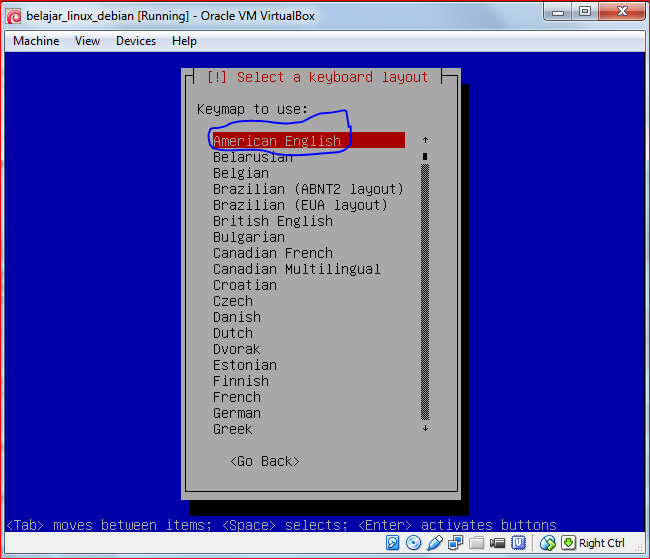The width and height of the screenshot is (650, 559).
Task: Click the VirtualBox Debian icon in title bar
Action: coord(13,16)
